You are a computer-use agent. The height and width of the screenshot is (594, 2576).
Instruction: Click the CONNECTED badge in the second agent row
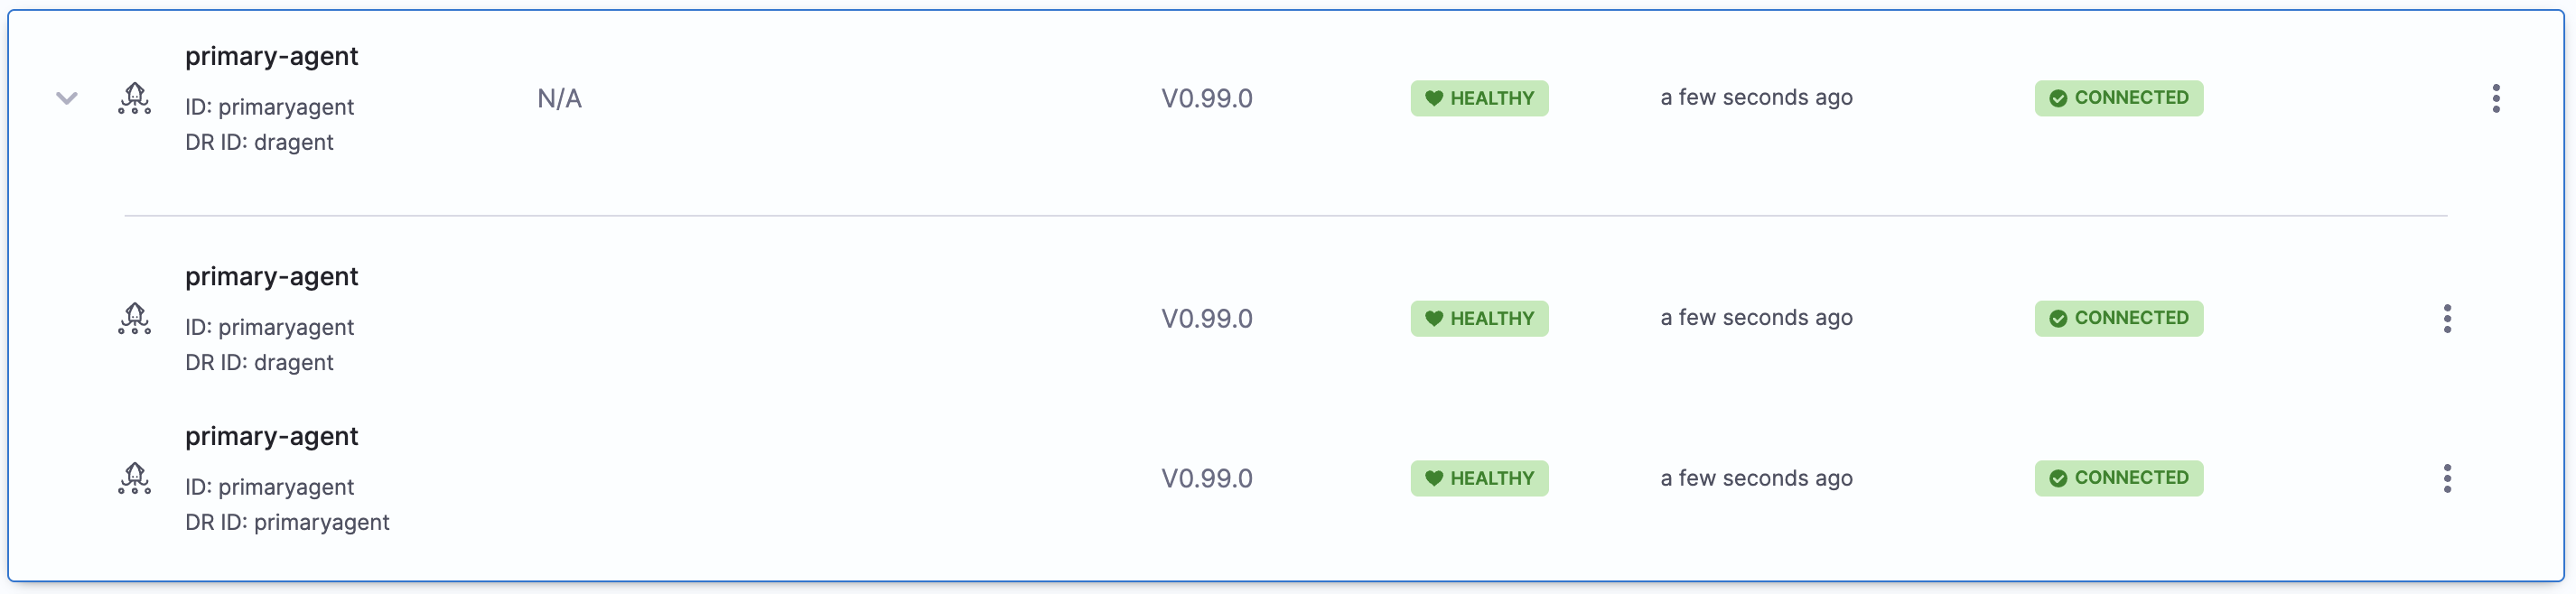coord(2118,318)
